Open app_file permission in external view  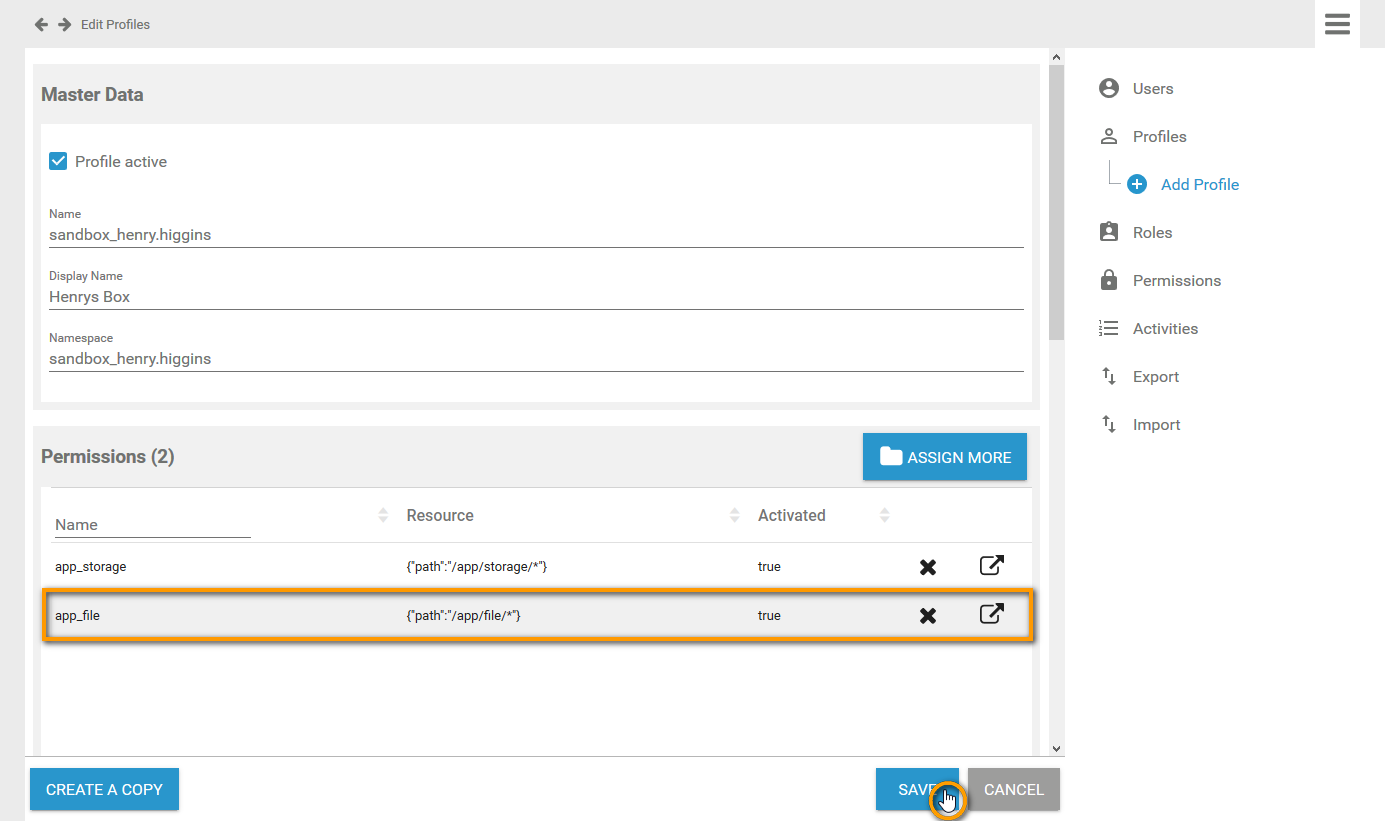[x=991, y=615]
